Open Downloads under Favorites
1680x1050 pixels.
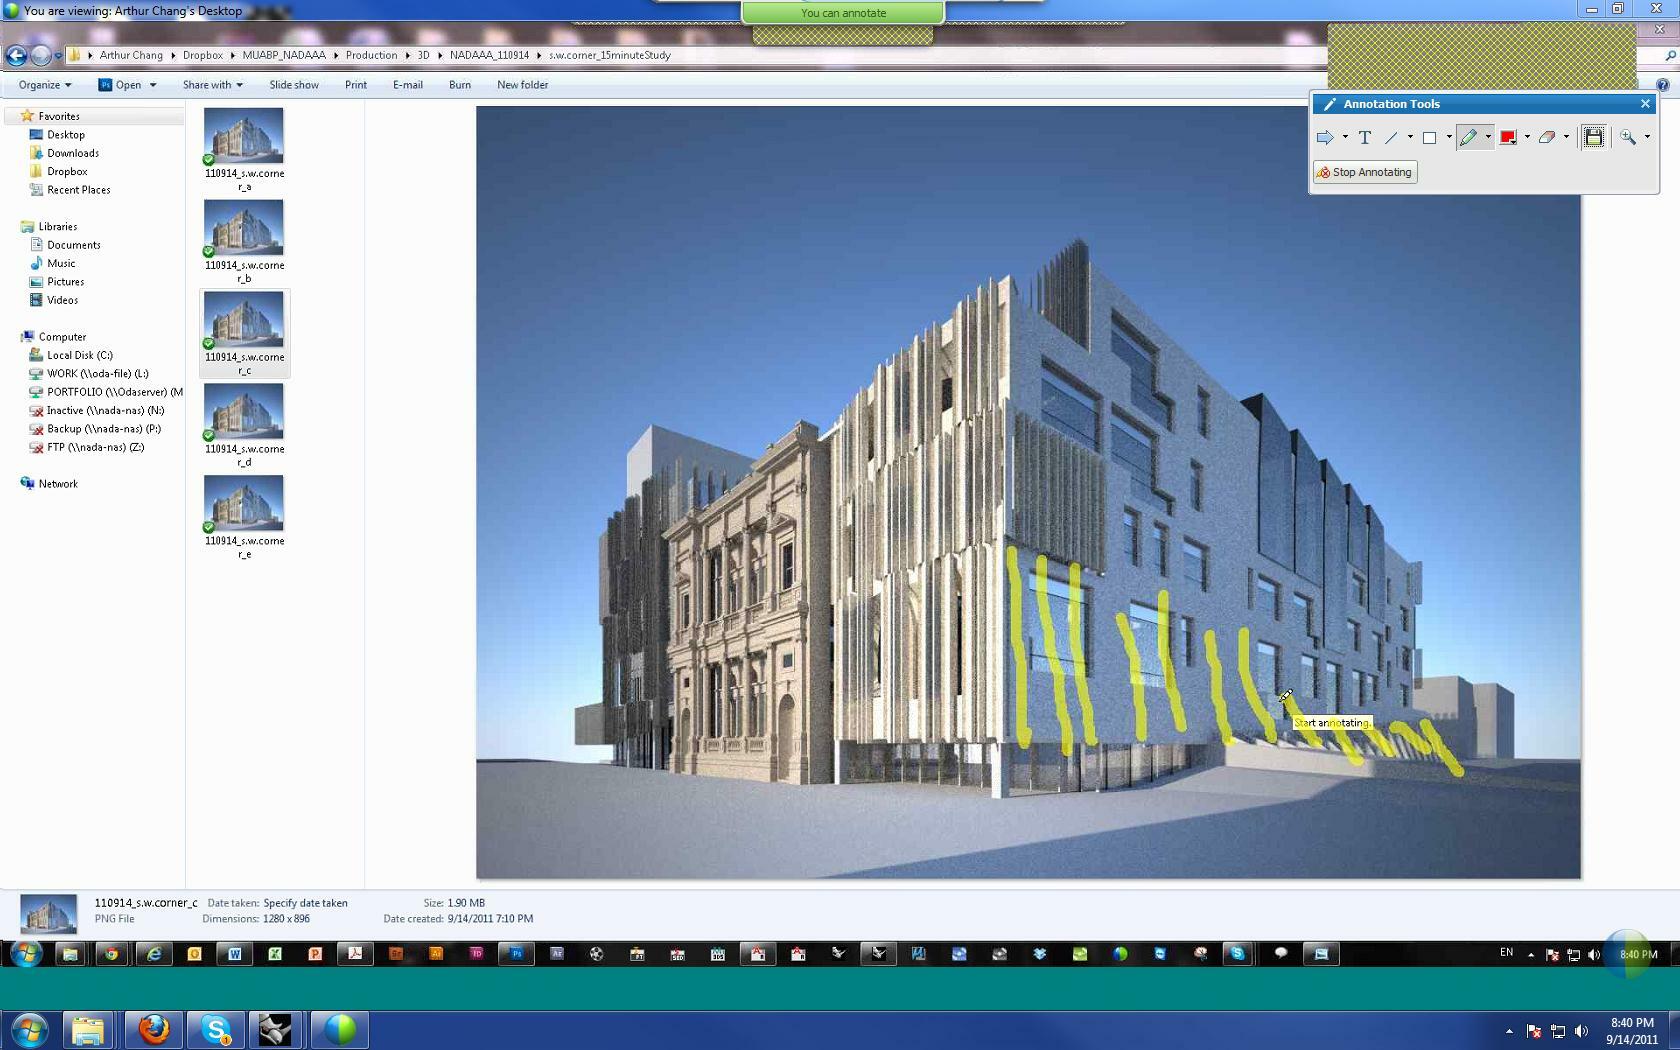pyautogui.click(x=73, y=153)
